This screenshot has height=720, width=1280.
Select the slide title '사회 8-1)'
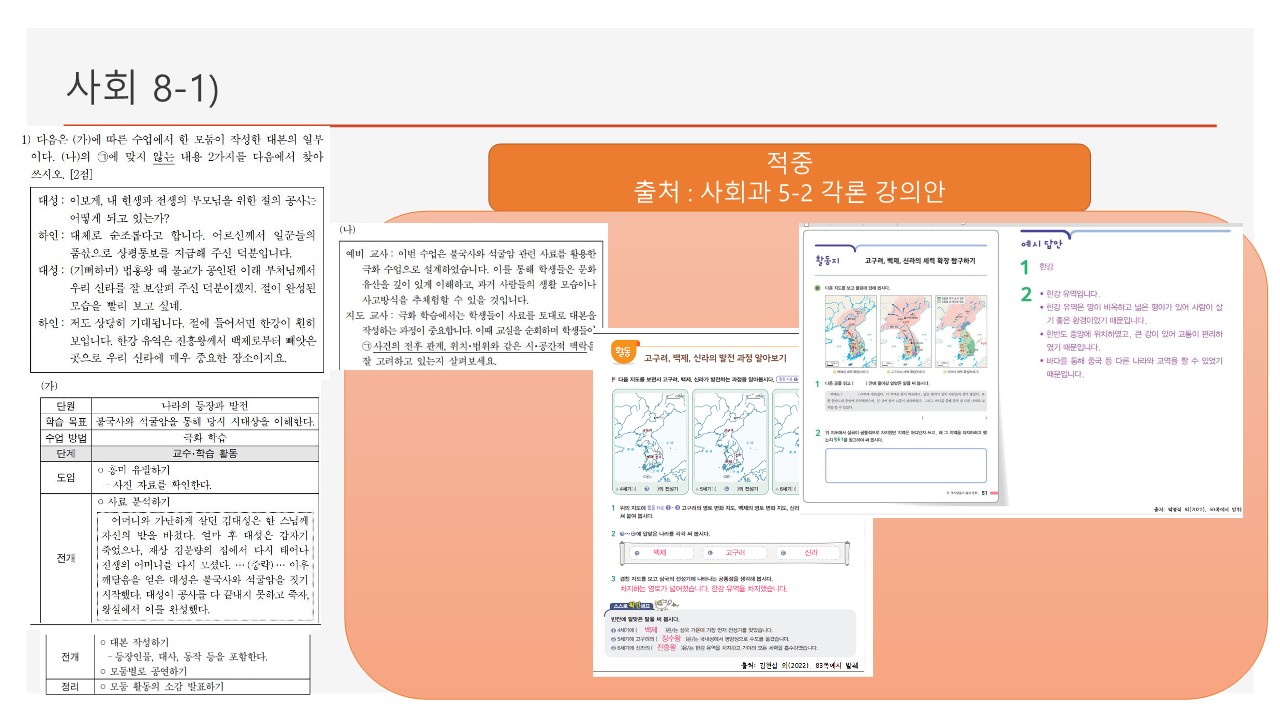142,87
